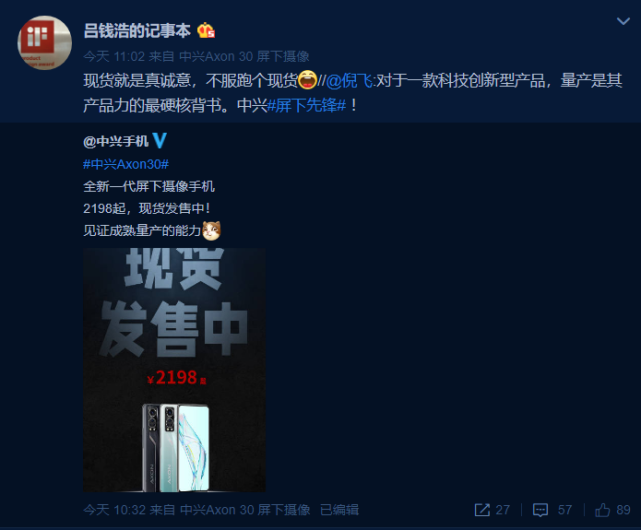Open the @中兴手机 account link
The image size is (641, 530).
click(116, 141)
